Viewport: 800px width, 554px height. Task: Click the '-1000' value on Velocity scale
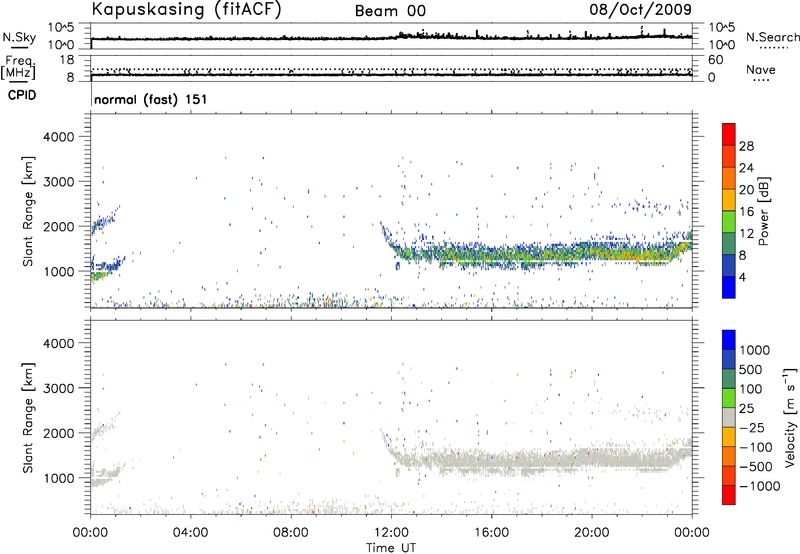click(x=760, y=486)
